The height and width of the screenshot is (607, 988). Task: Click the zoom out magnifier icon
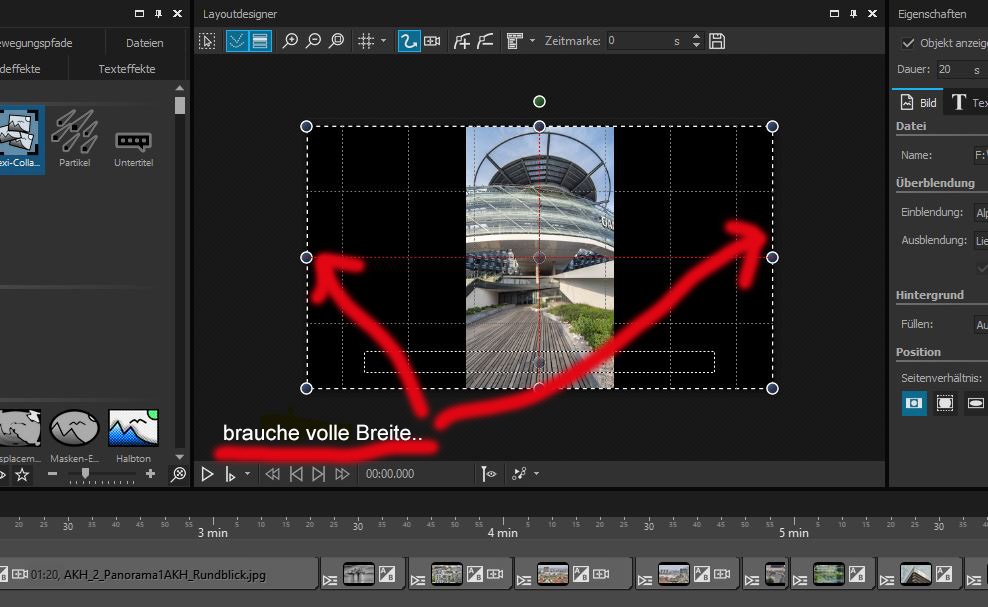[x=313, y=41]
